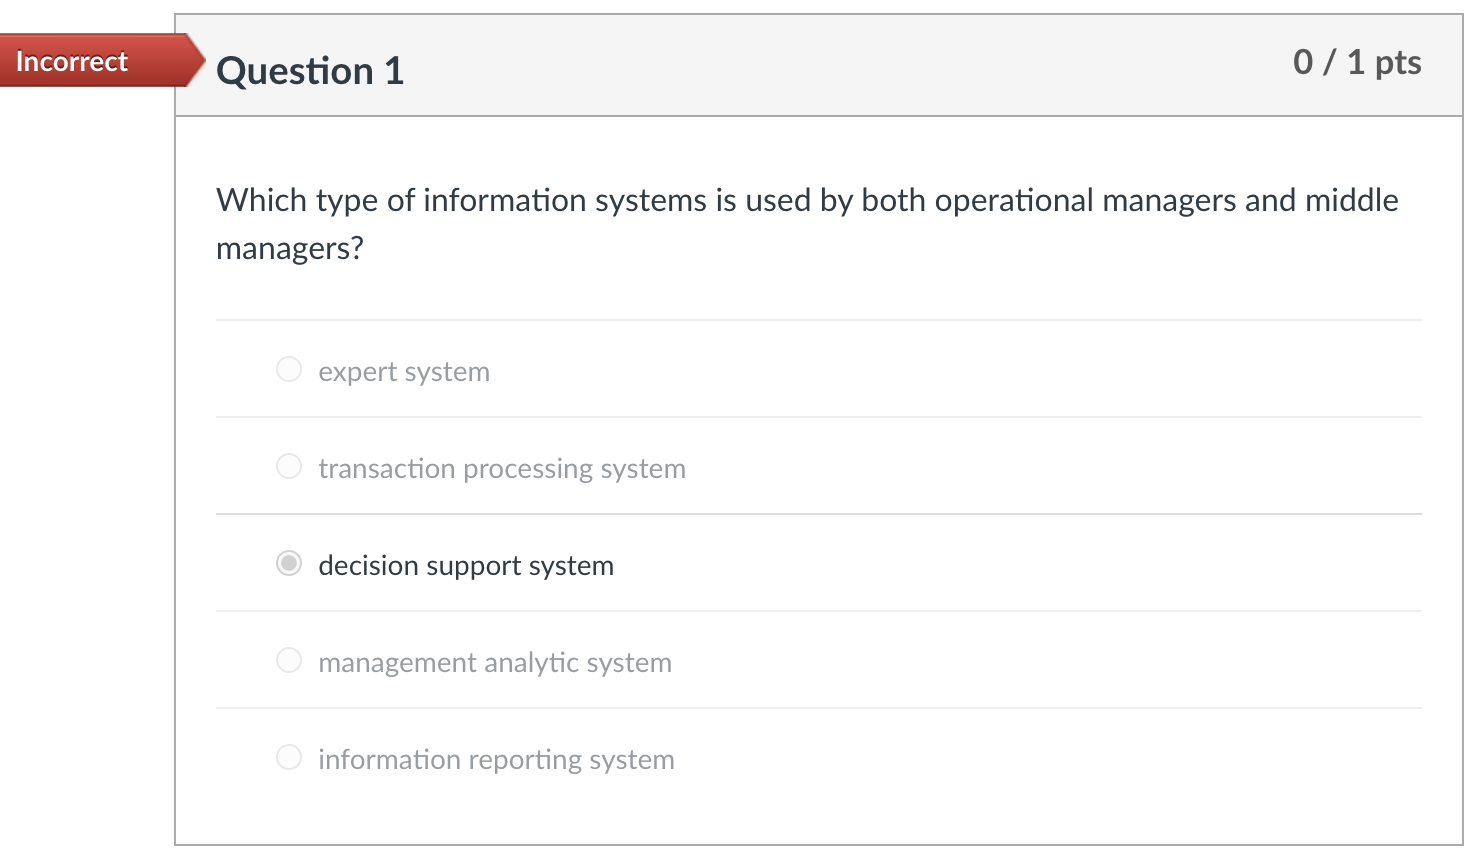Click the word 'managers?' in the prompt
The height and width of the screenshot is (855, 1483).
[290, 248]
